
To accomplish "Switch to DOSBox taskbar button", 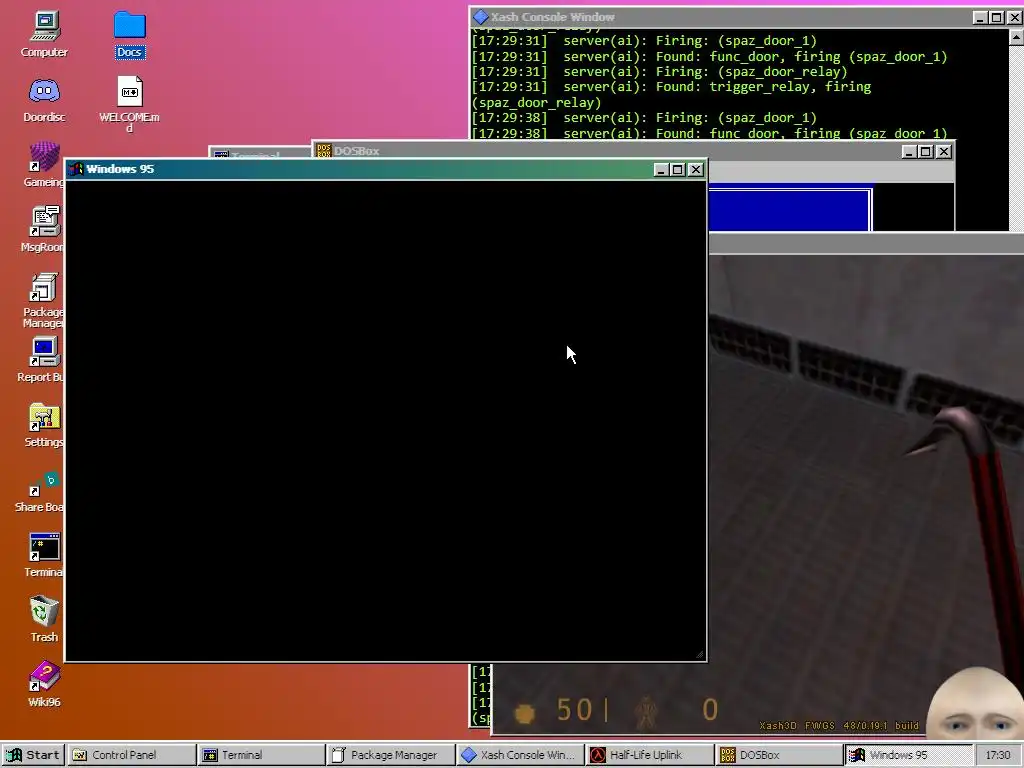I will (x=778, y=755).
